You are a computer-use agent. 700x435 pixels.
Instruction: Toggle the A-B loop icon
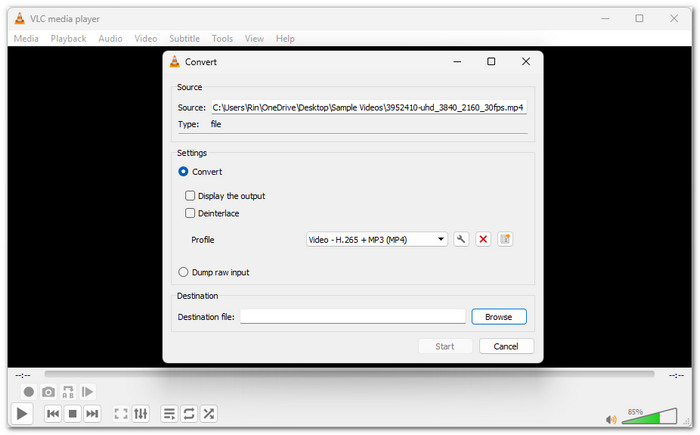pyautogui.click(x=68, y=392)
